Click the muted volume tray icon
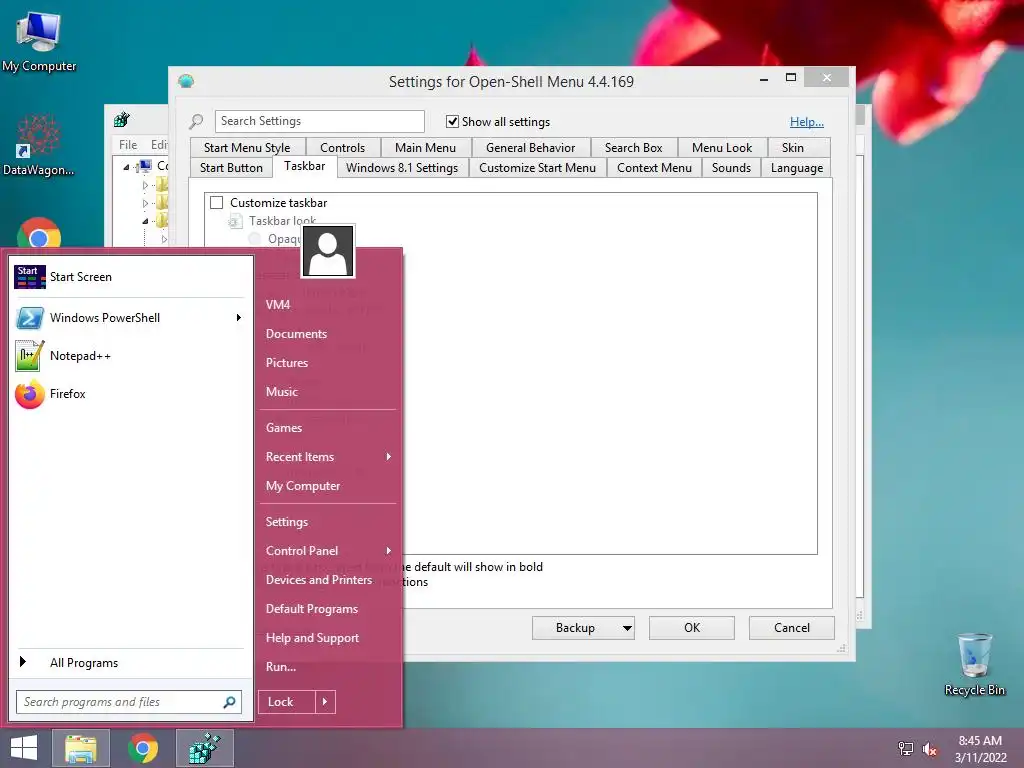This screenshot has width=1024, height=768. (930, 749)
